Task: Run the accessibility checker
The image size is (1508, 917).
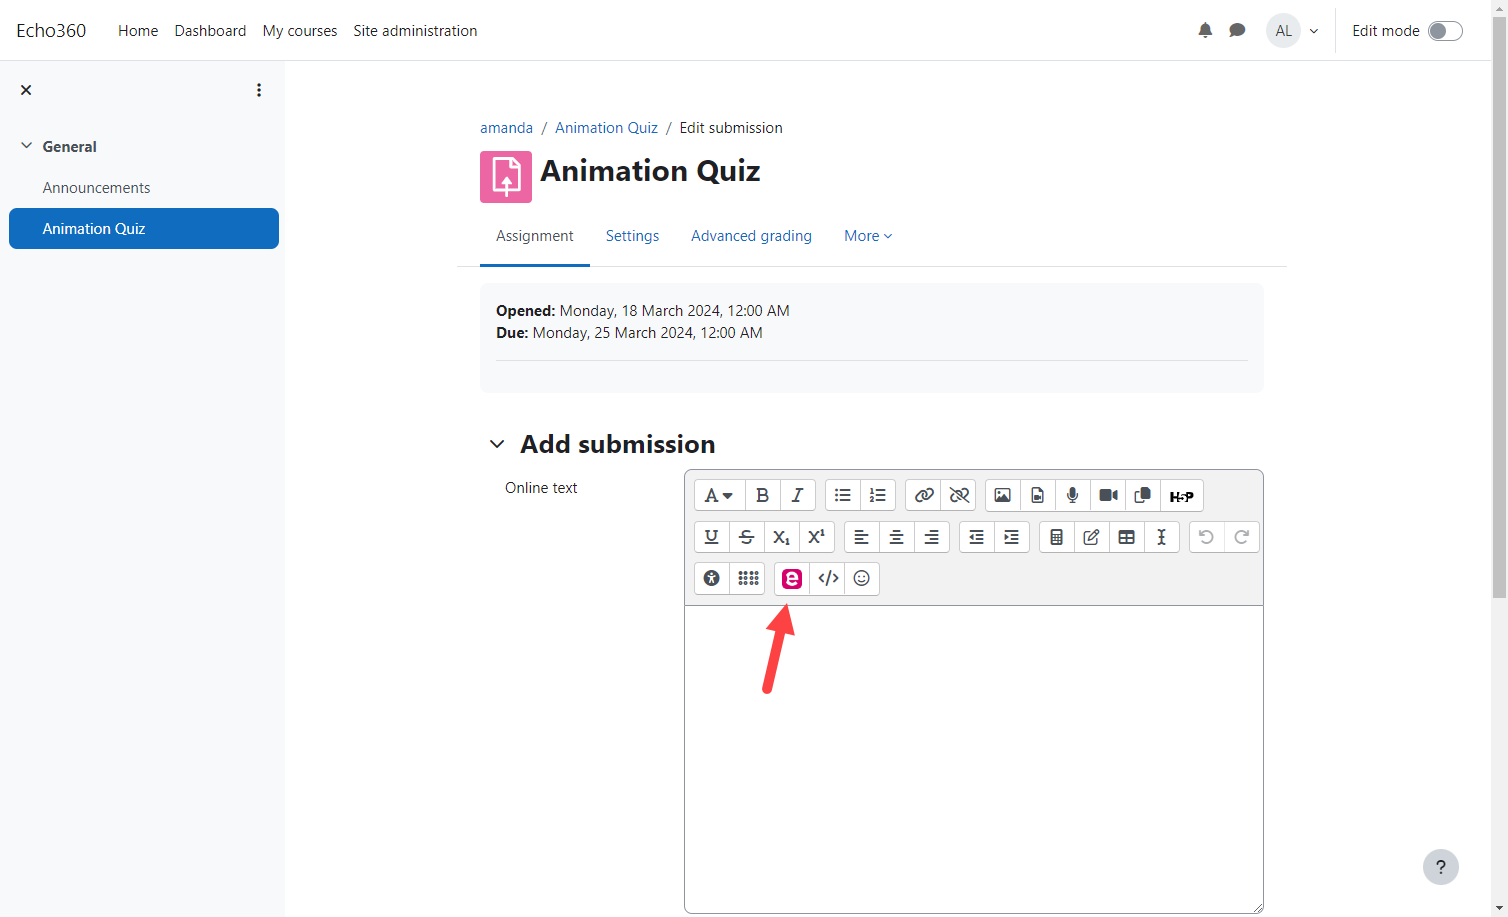Action: pos(711,578)
